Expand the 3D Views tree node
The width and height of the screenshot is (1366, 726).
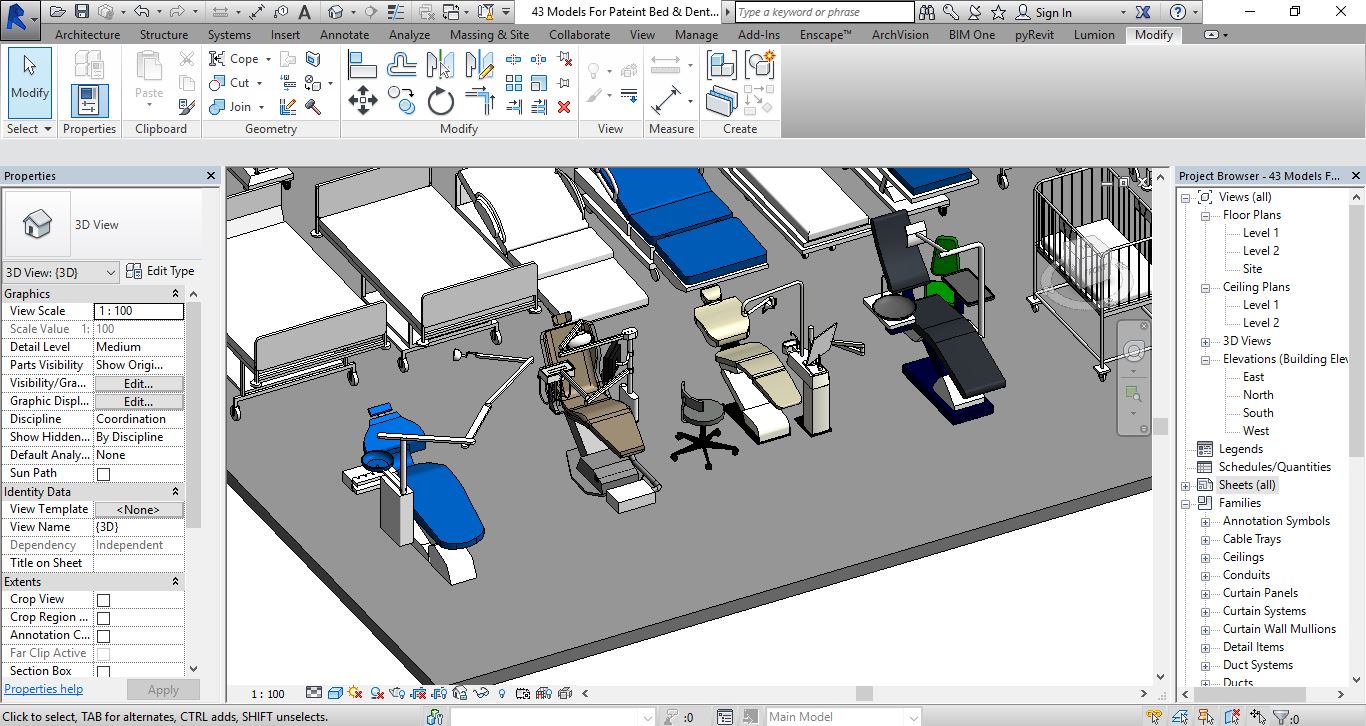(x=1207, y=341)
